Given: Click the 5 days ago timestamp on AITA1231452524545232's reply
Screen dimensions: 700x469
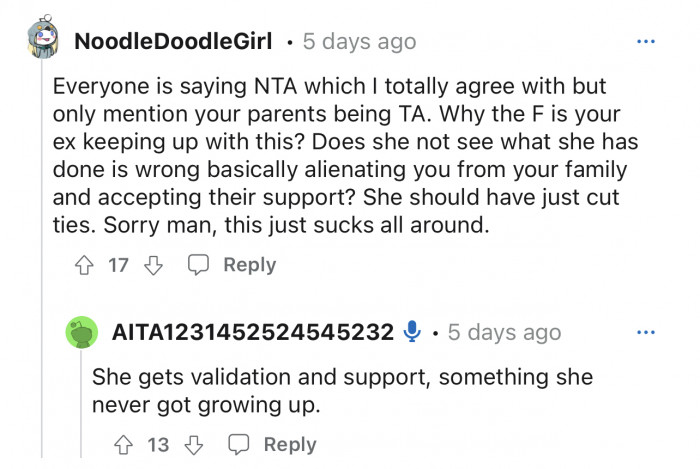Looking at the screenshot, I should tap(504, 332).
